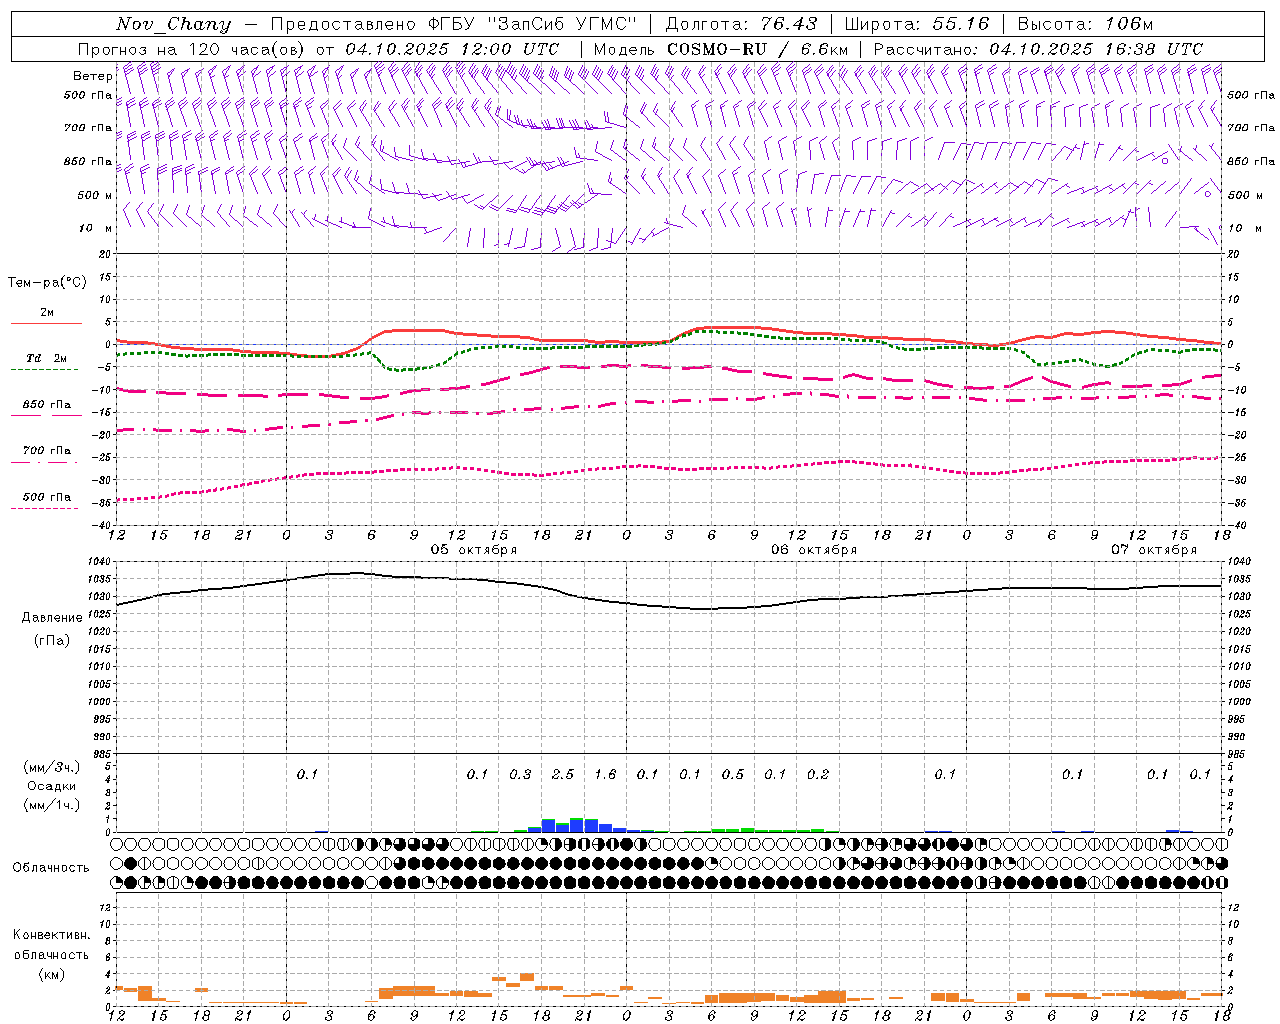Screen dimensions: 1280x1024
Task: Click the 0.3 precipitation amount
Action: (x=520, y=775)
